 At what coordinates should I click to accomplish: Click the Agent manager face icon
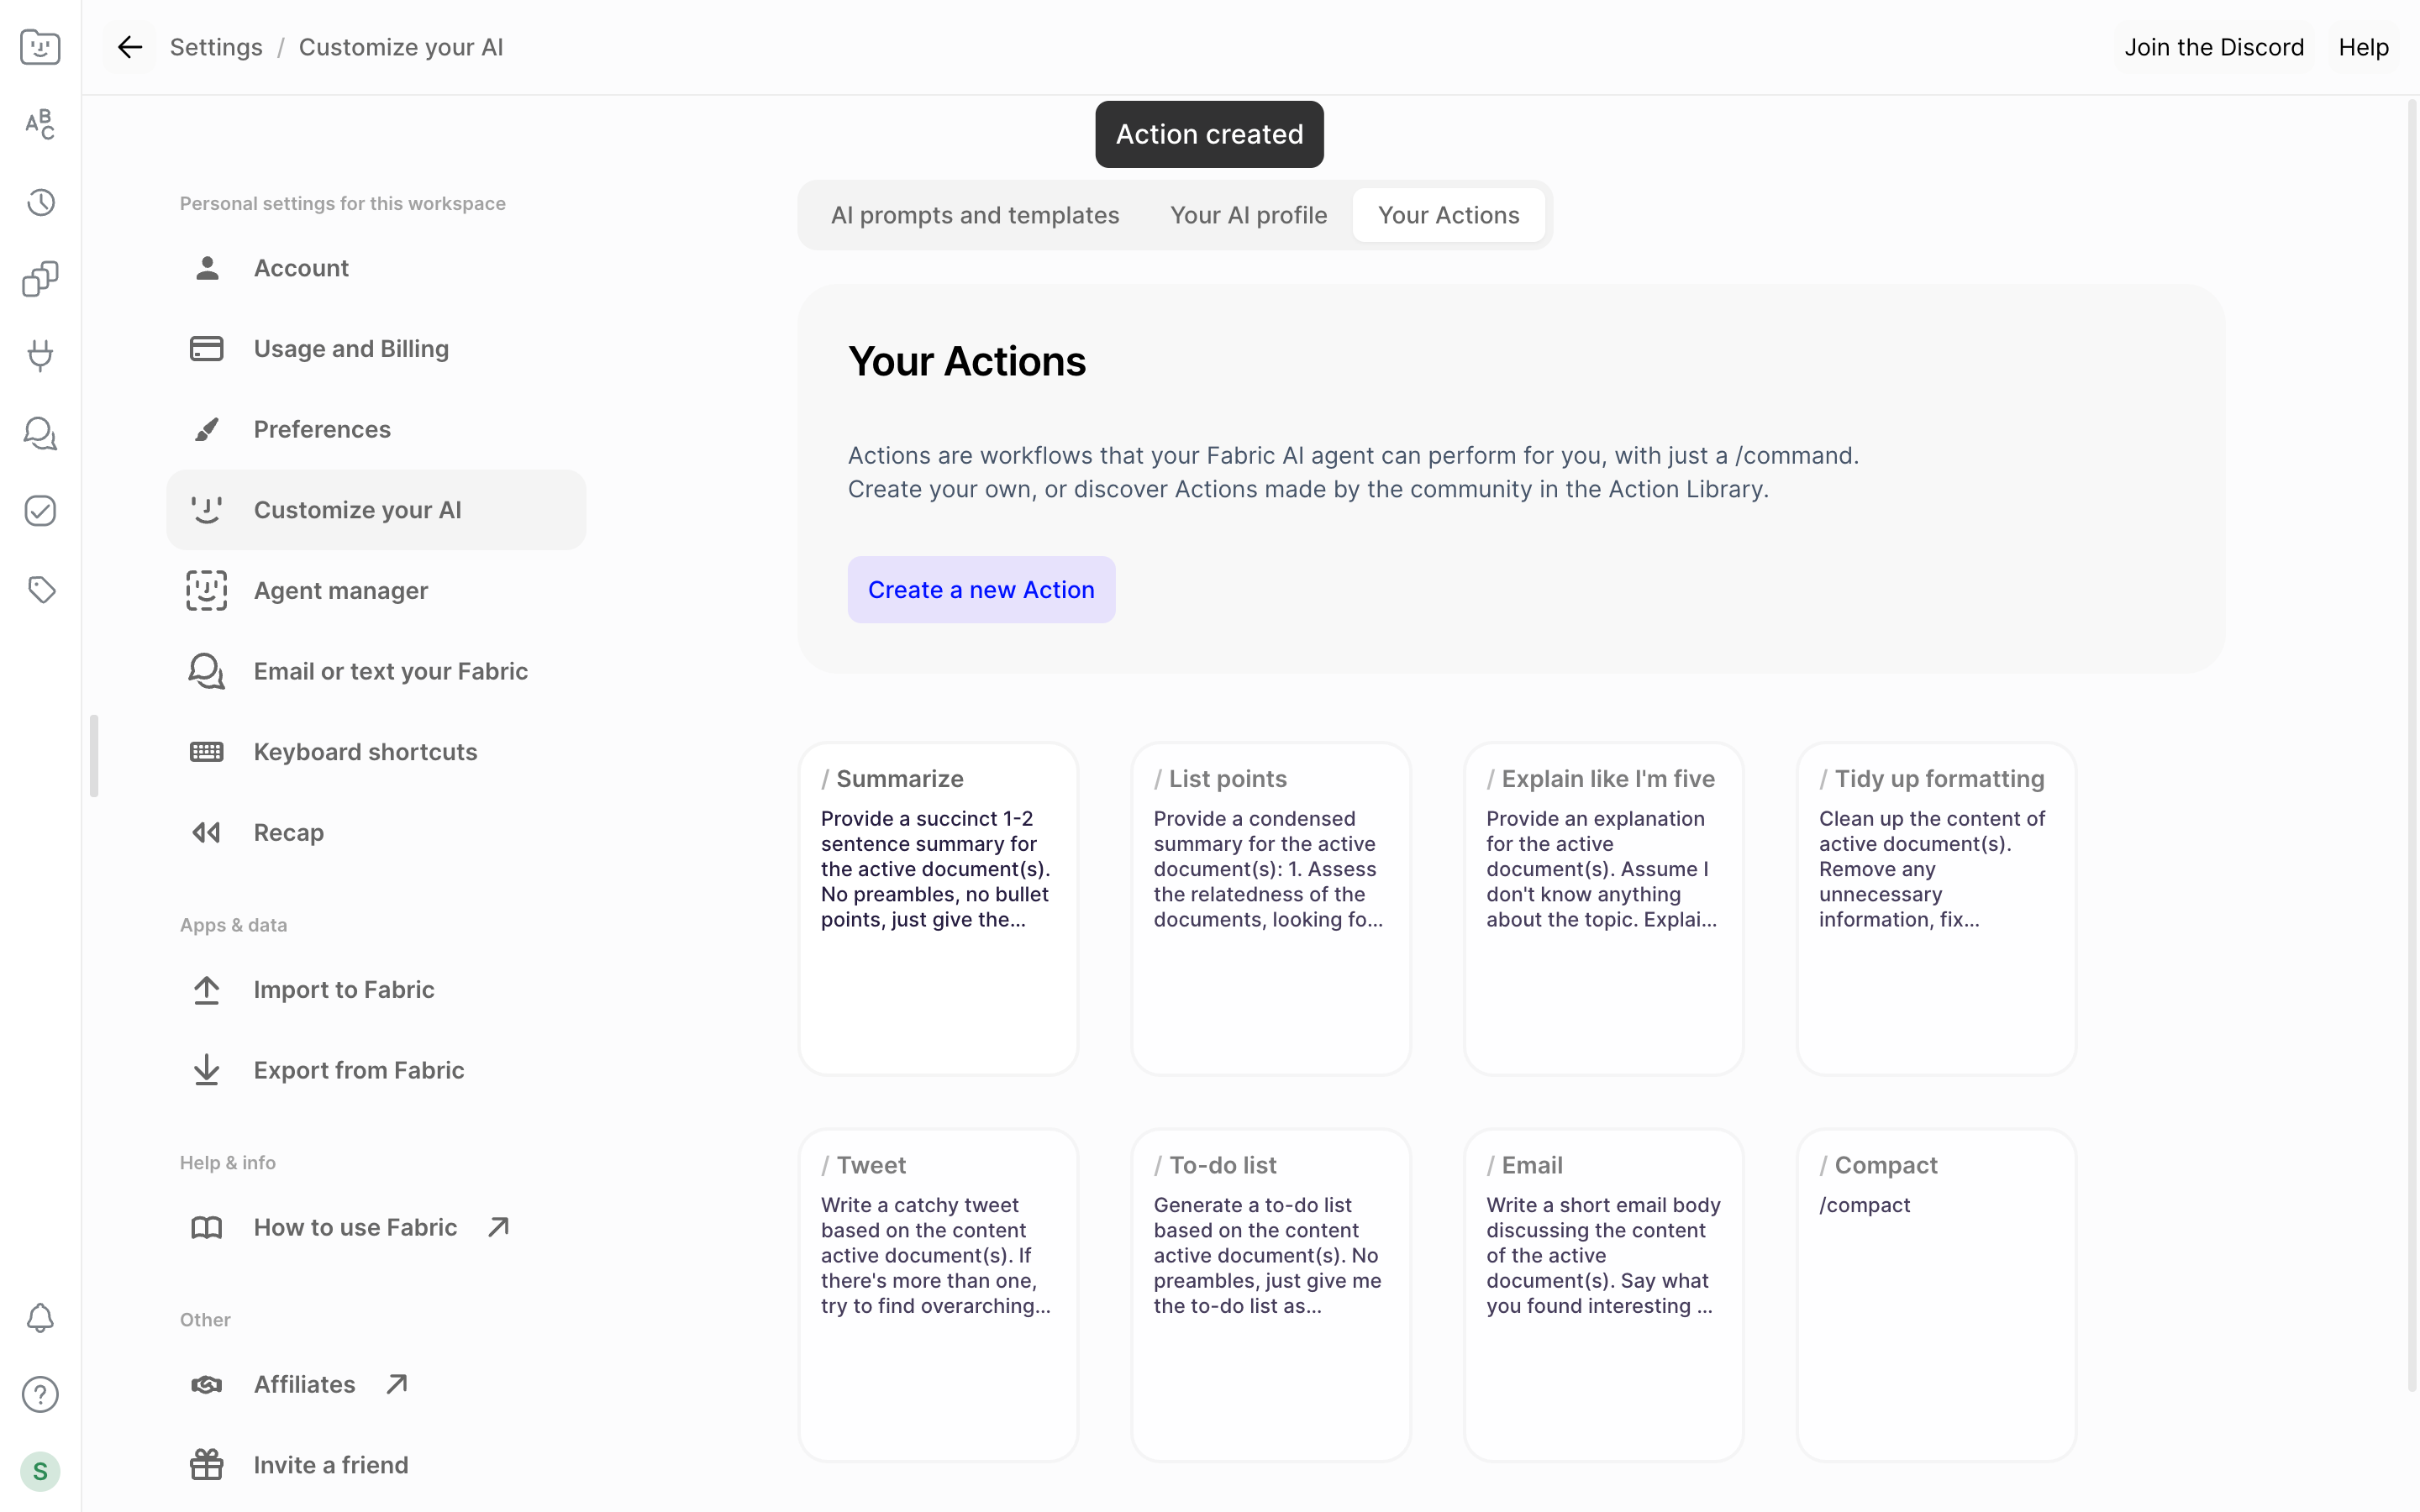coord(207,591)
